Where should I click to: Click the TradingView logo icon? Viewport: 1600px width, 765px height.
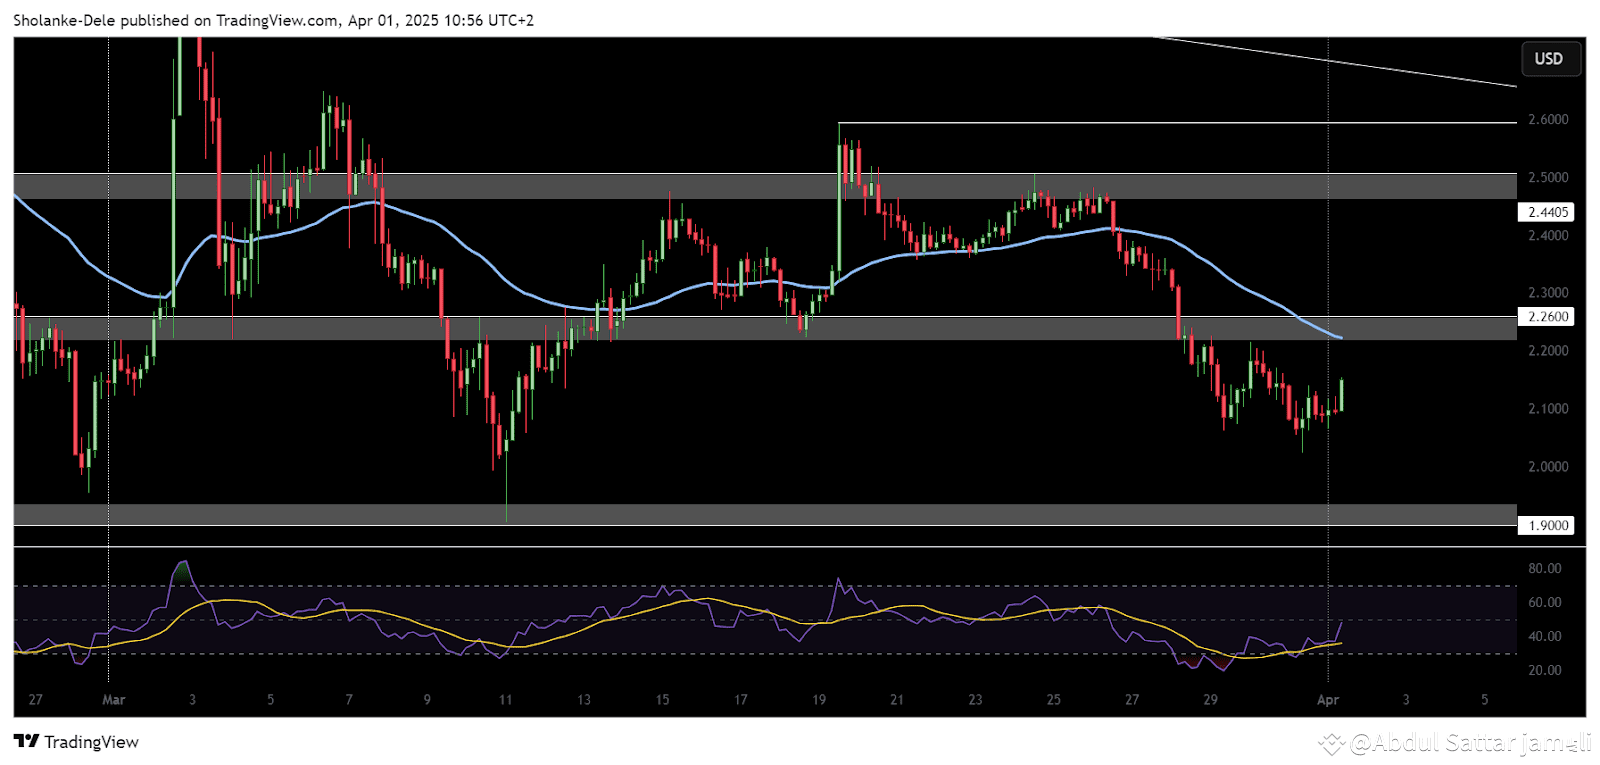click(26, 741)
